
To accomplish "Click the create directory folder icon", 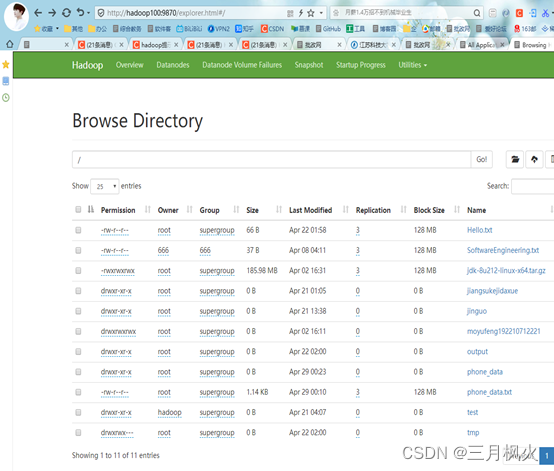I will click(515, 159).
